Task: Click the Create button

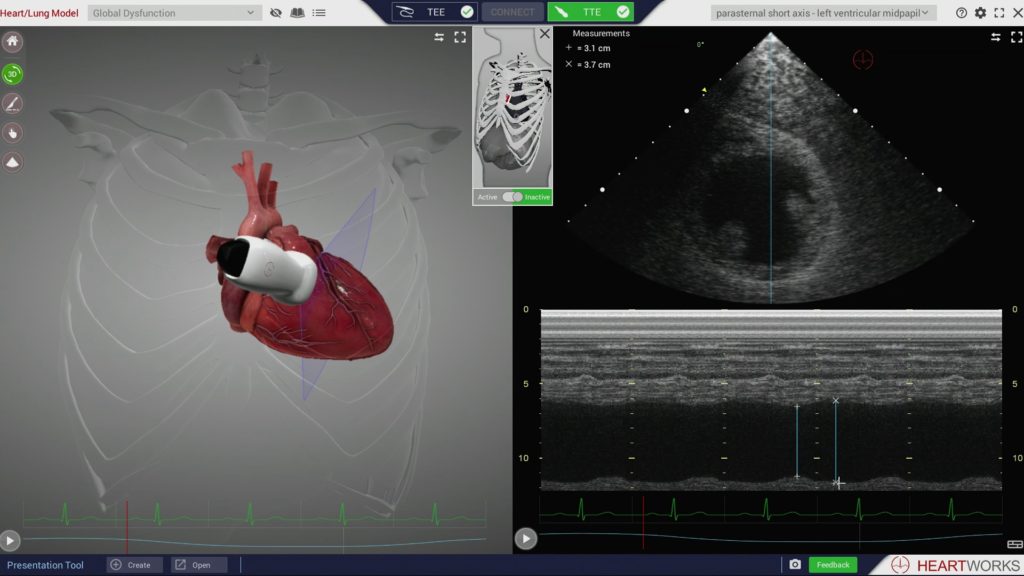Action: point(134,565)
